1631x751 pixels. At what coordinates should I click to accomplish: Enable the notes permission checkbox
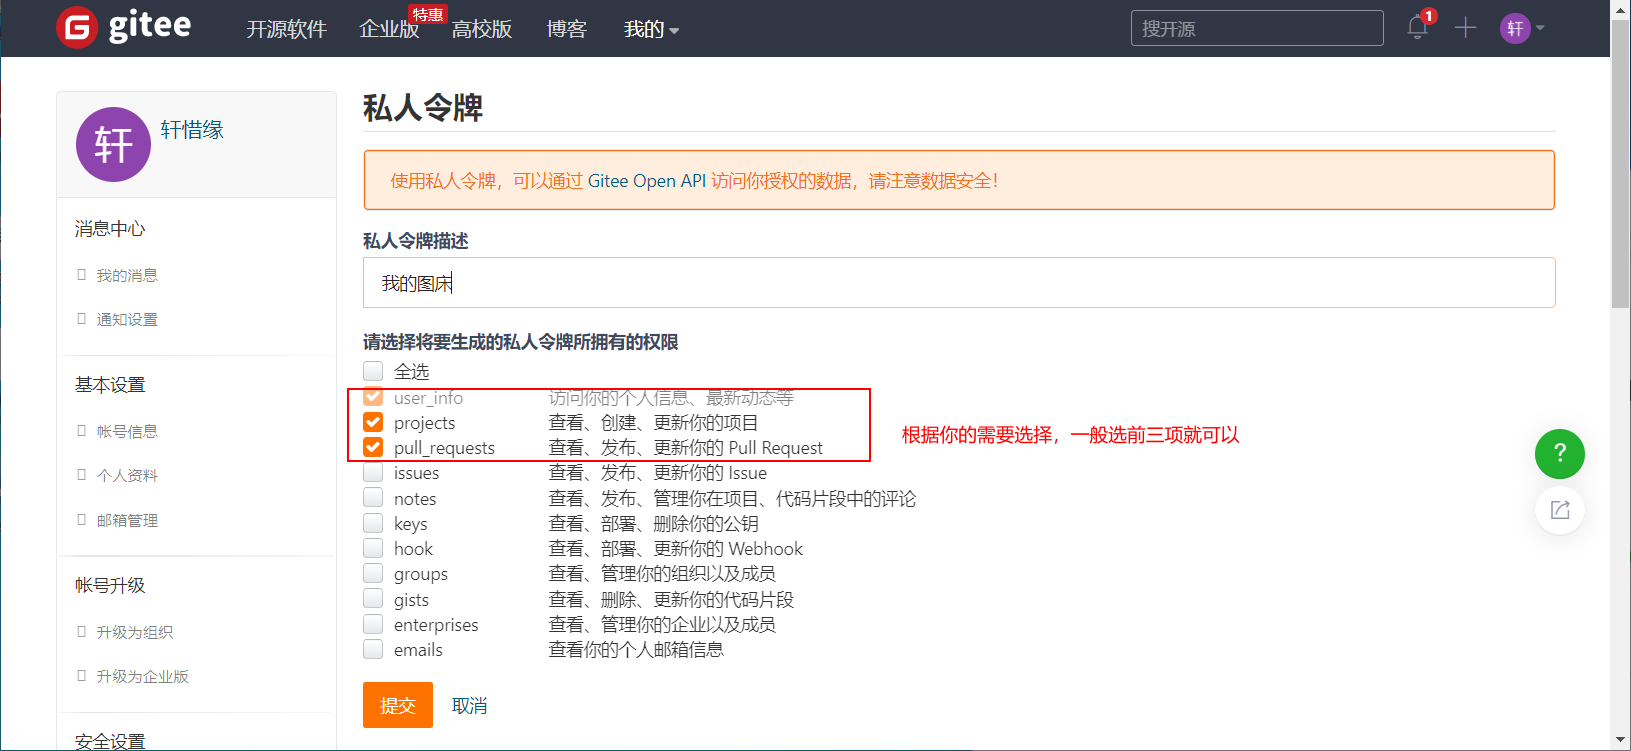coord(373,497)
